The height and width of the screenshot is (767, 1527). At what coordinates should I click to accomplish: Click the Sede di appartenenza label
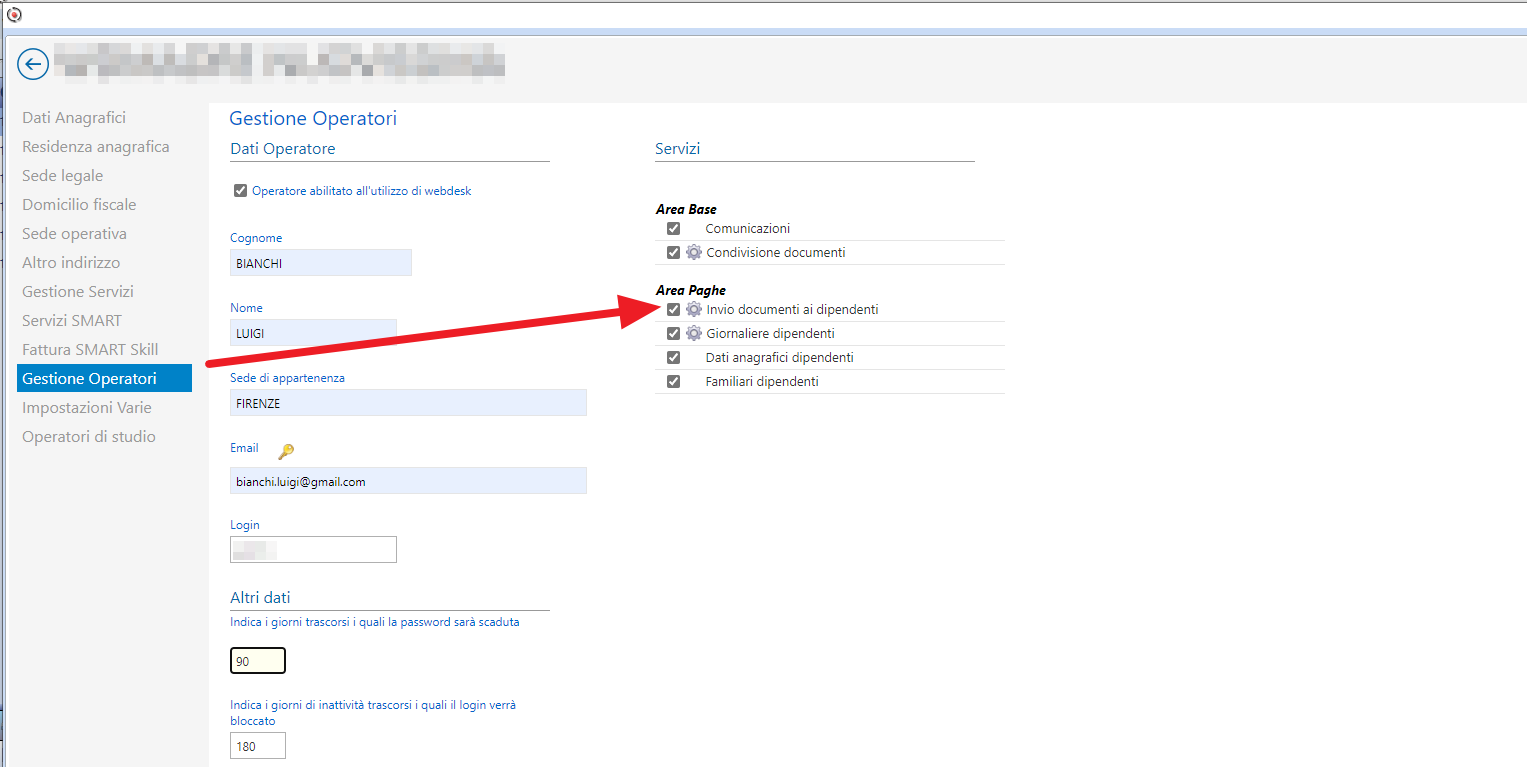coord(288,378)
